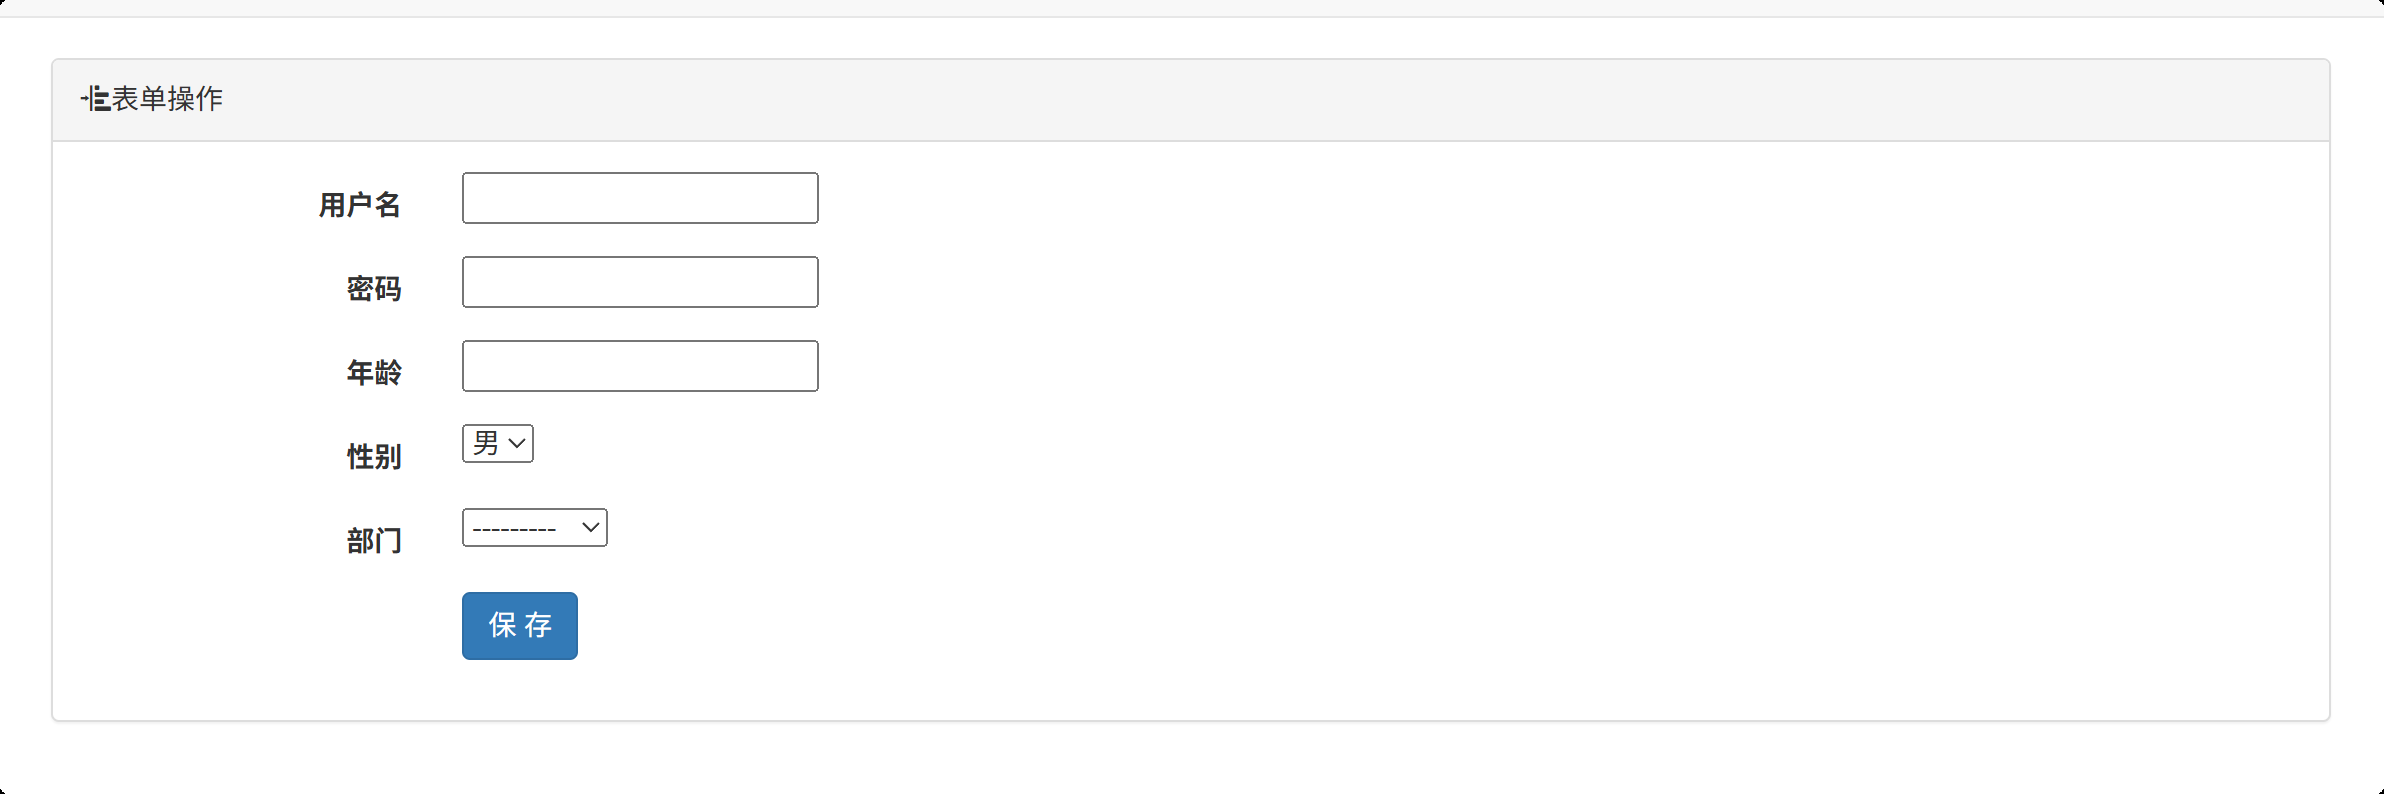Click the 密码 label text

(x=373, y=289)
